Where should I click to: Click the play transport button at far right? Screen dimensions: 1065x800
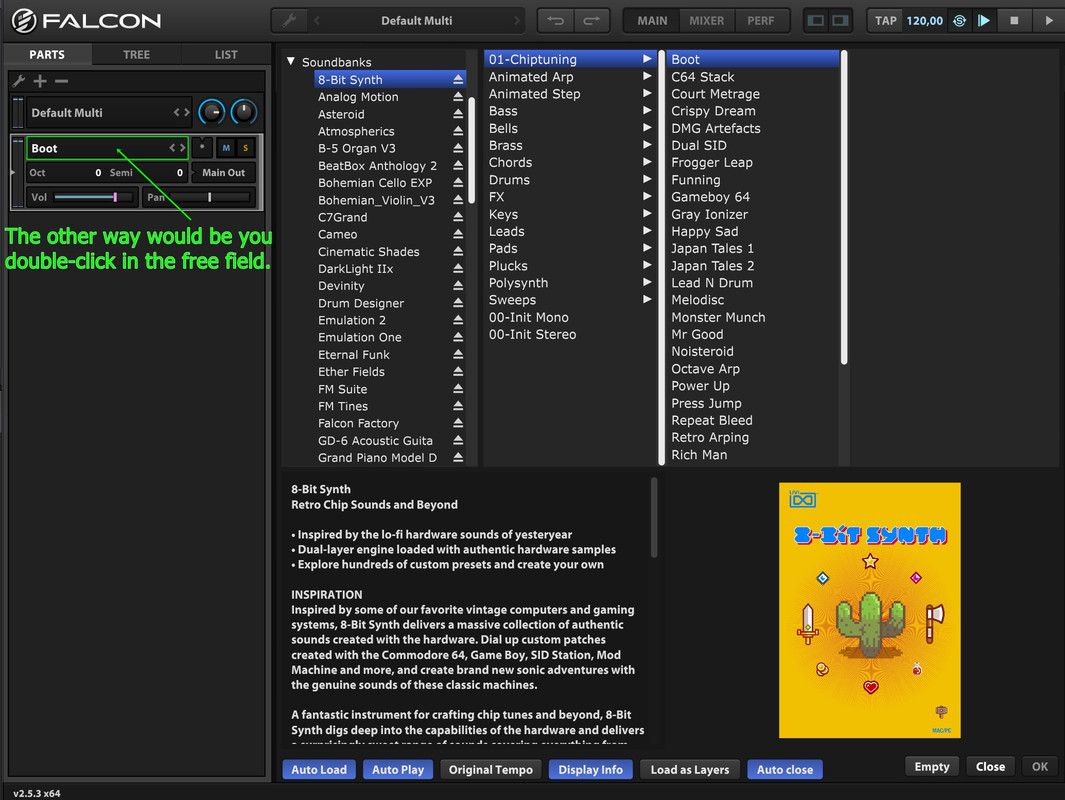pyautogui.click(x=1049, y=20)
